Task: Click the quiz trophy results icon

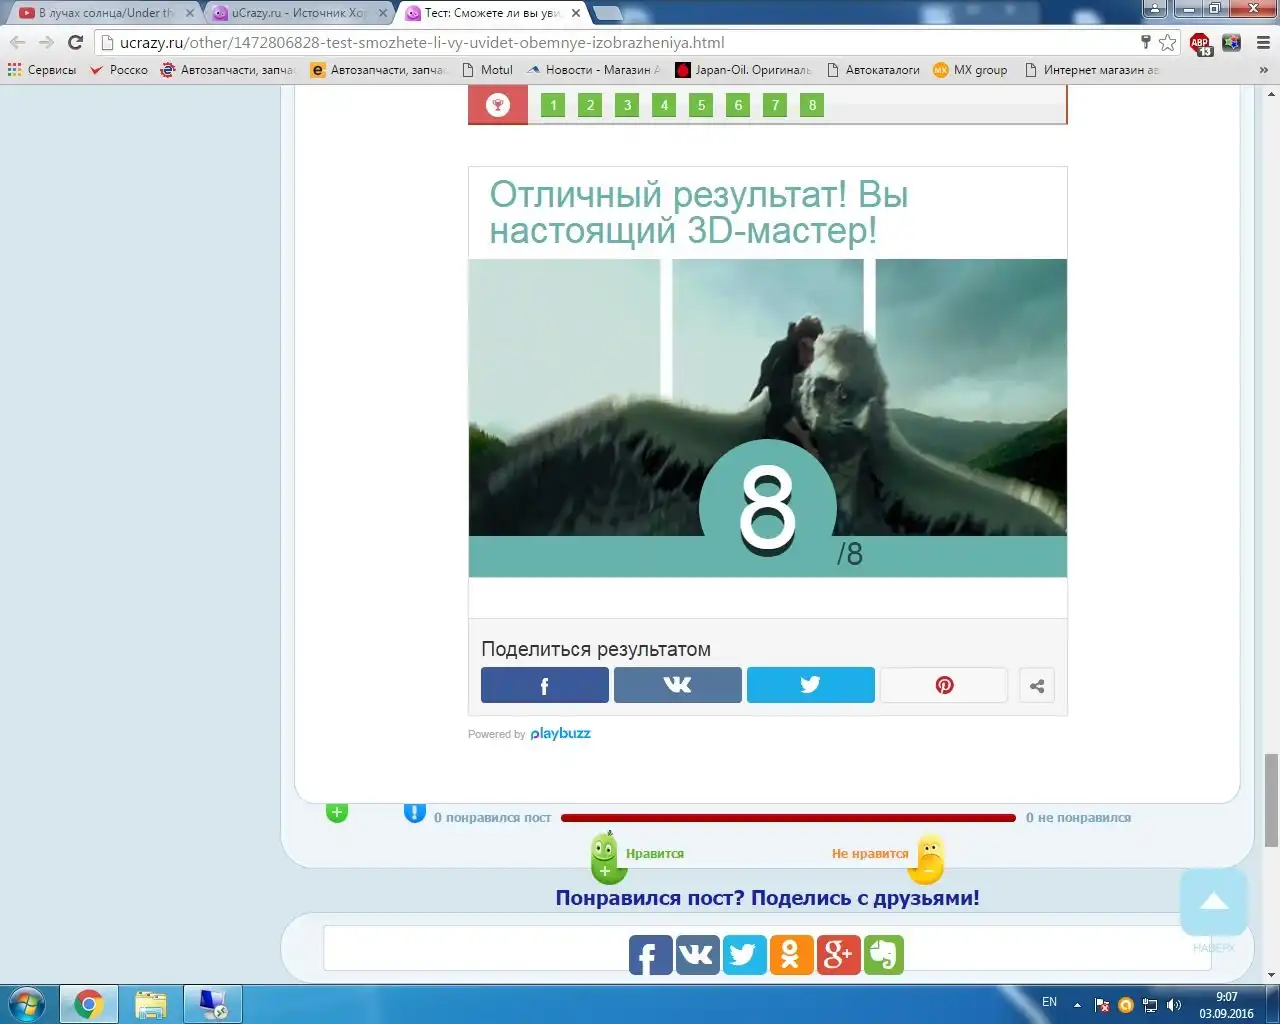Action: (x=498, y=105)
